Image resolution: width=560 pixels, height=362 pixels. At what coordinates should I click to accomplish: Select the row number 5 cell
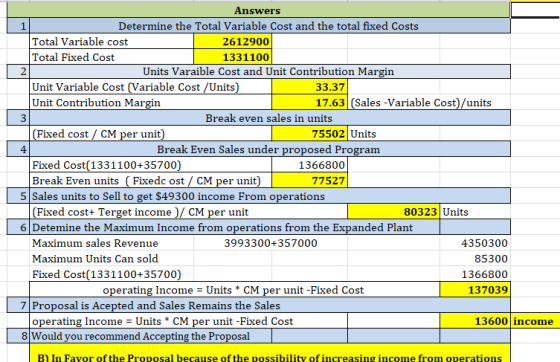pyautogui.click(x=19, y=196)
